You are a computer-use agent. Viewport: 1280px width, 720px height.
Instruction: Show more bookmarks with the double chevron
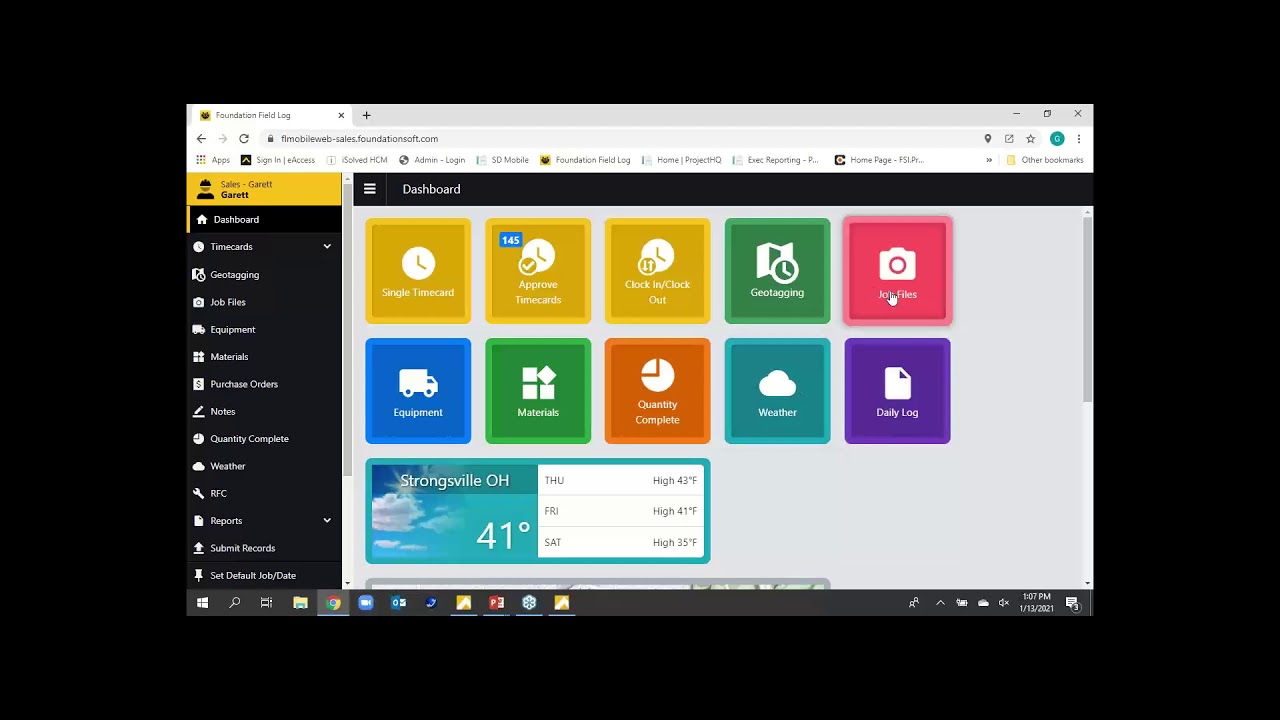(x=989, y=160)
